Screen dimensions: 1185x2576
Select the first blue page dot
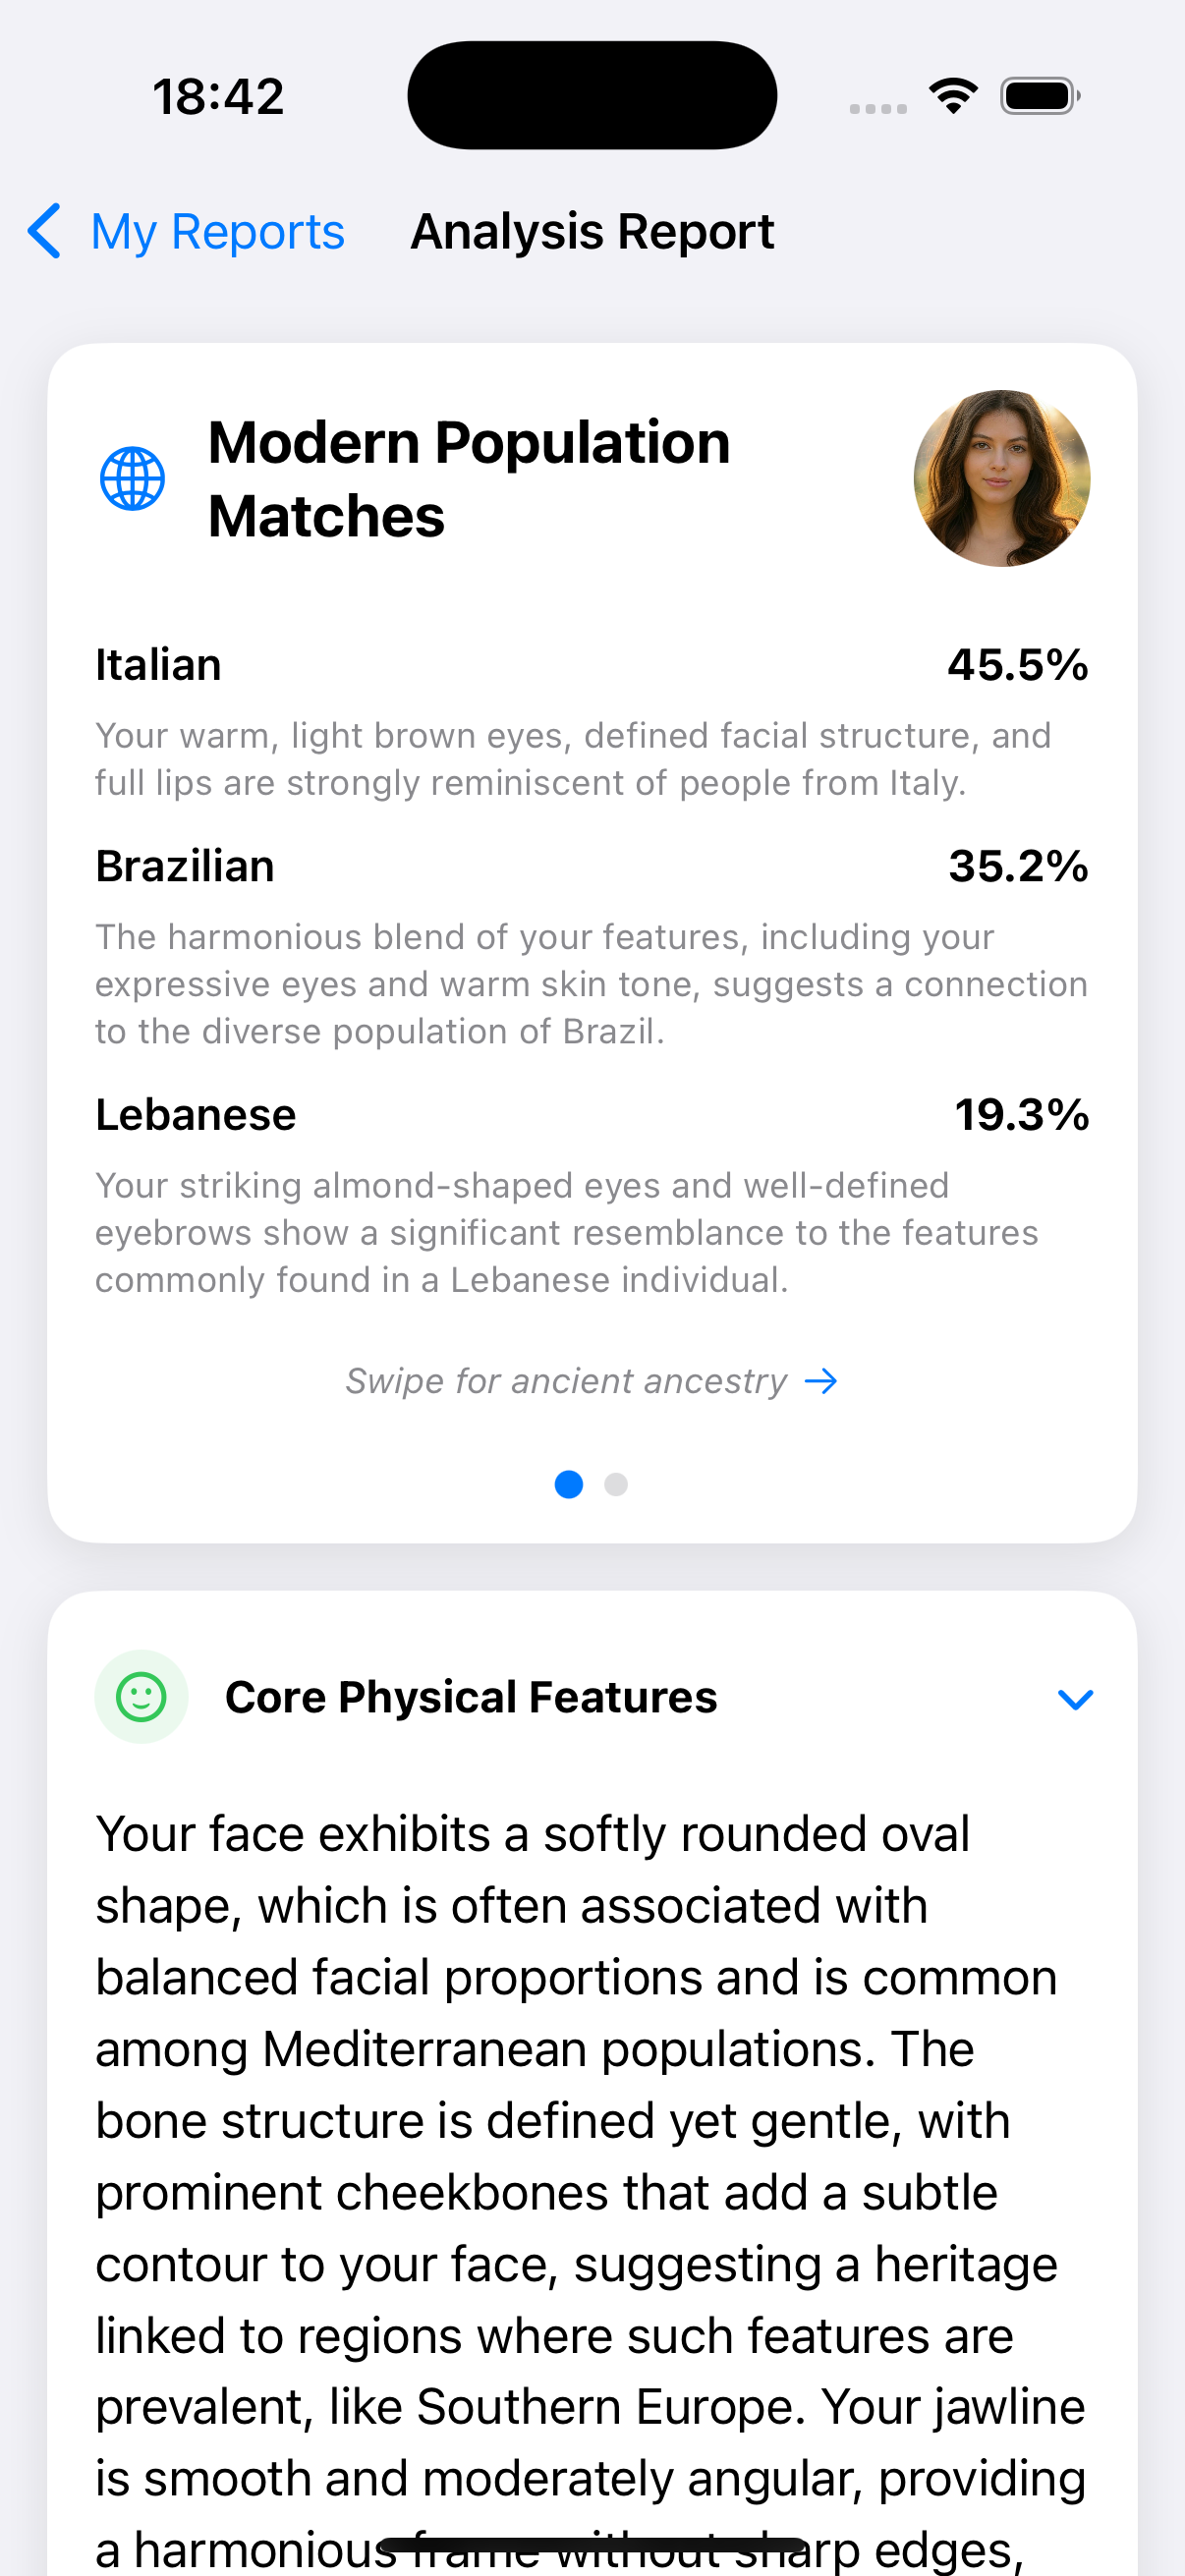point(569,1485)
